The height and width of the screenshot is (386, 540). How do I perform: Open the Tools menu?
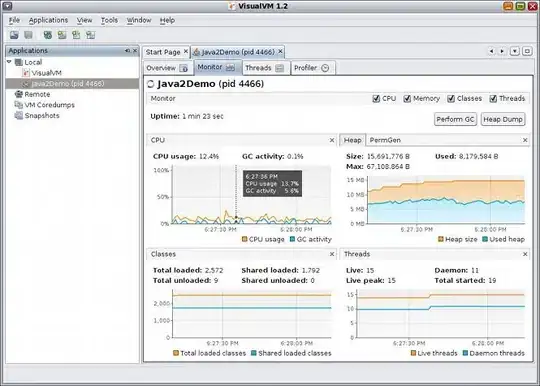point(109,20)
